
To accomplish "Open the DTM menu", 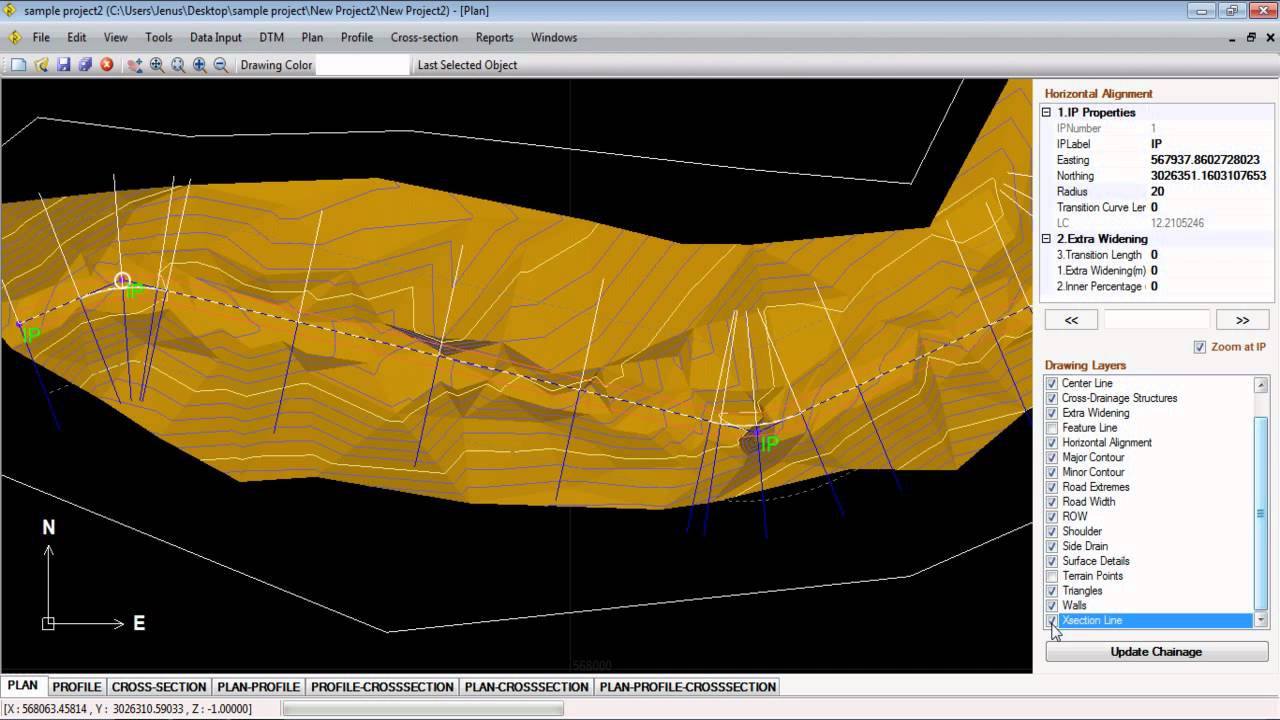I will (x=271, y=37).
